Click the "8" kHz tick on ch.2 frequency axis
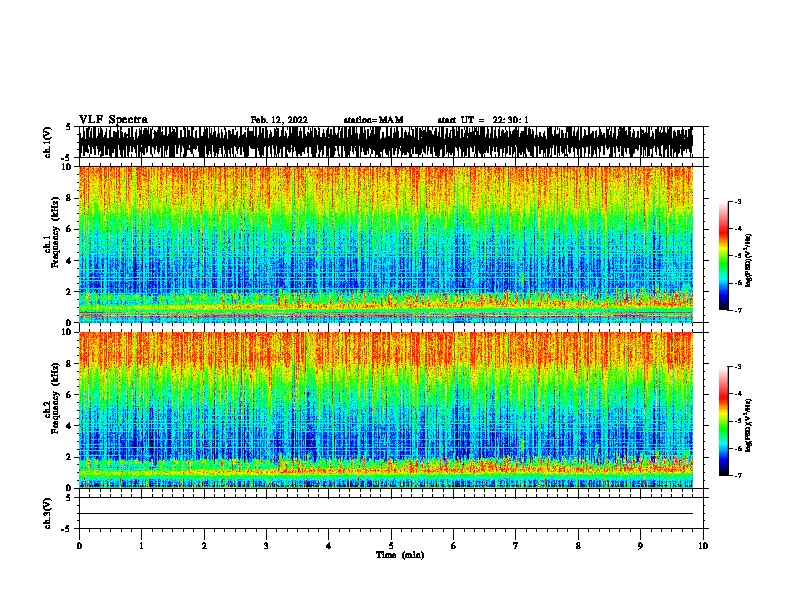792x612 pixels. coord(70,364)
